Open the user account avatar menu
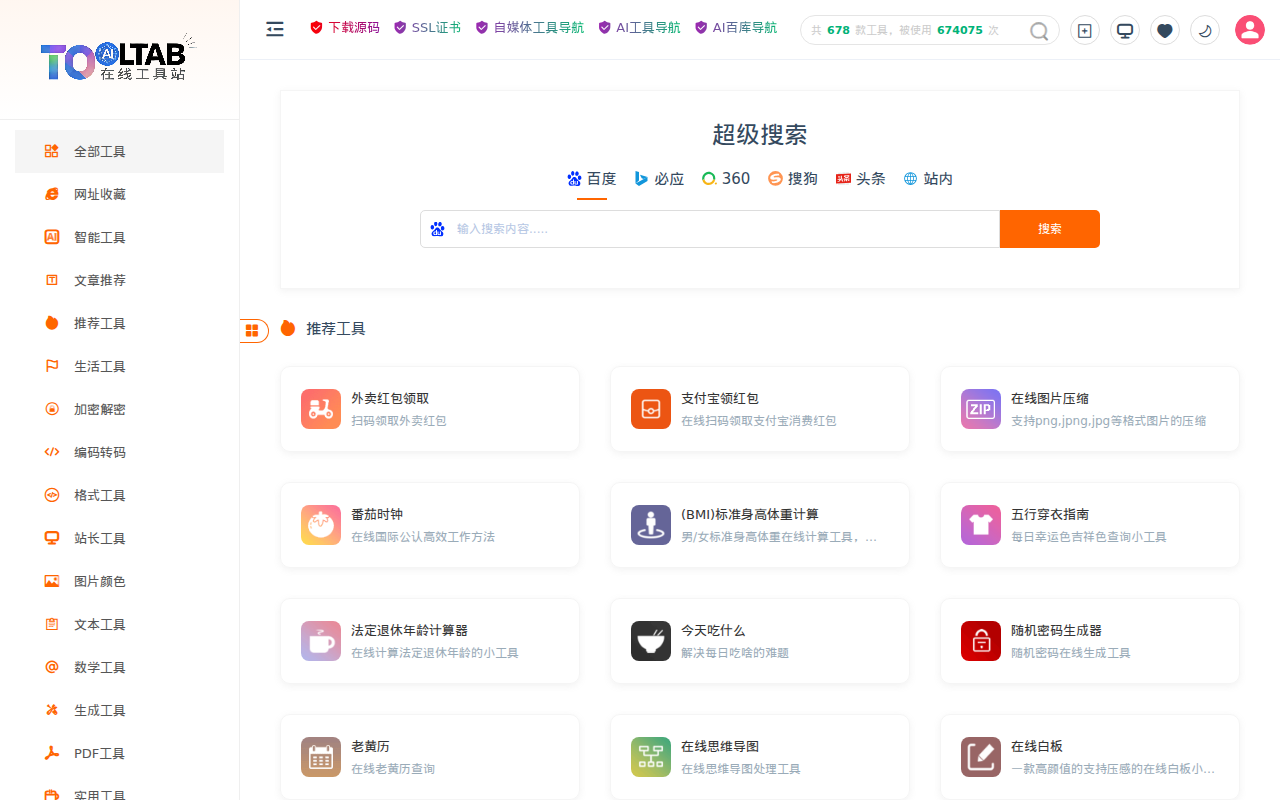Viewport: 1280px width, 800px height. pyautogui.click(x=1249, y=30)
